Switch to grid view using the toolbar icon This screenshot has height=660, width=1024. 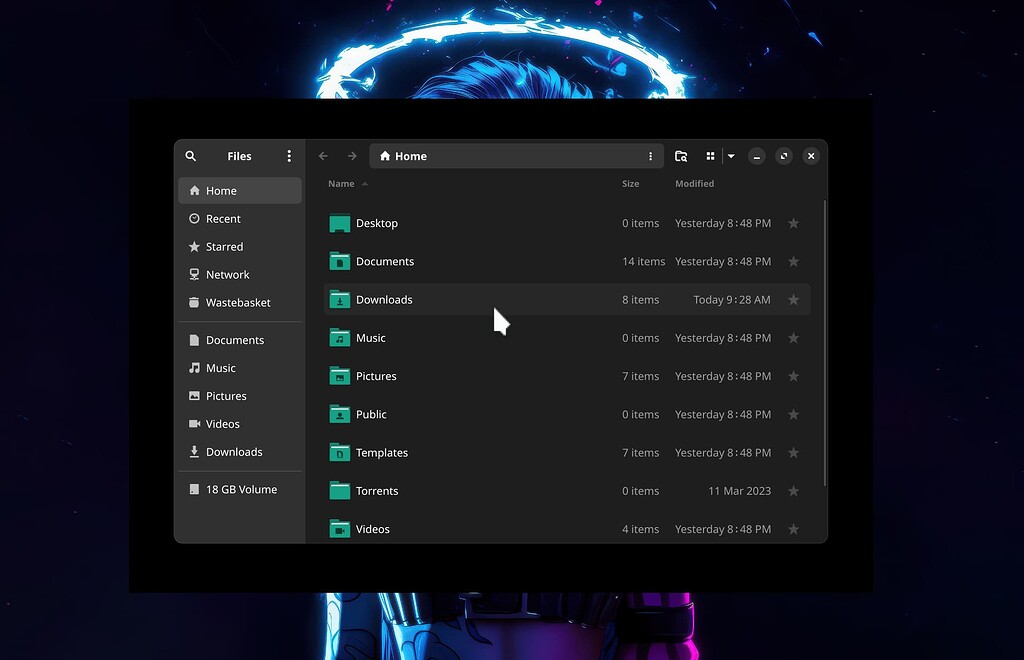(710, 156)
